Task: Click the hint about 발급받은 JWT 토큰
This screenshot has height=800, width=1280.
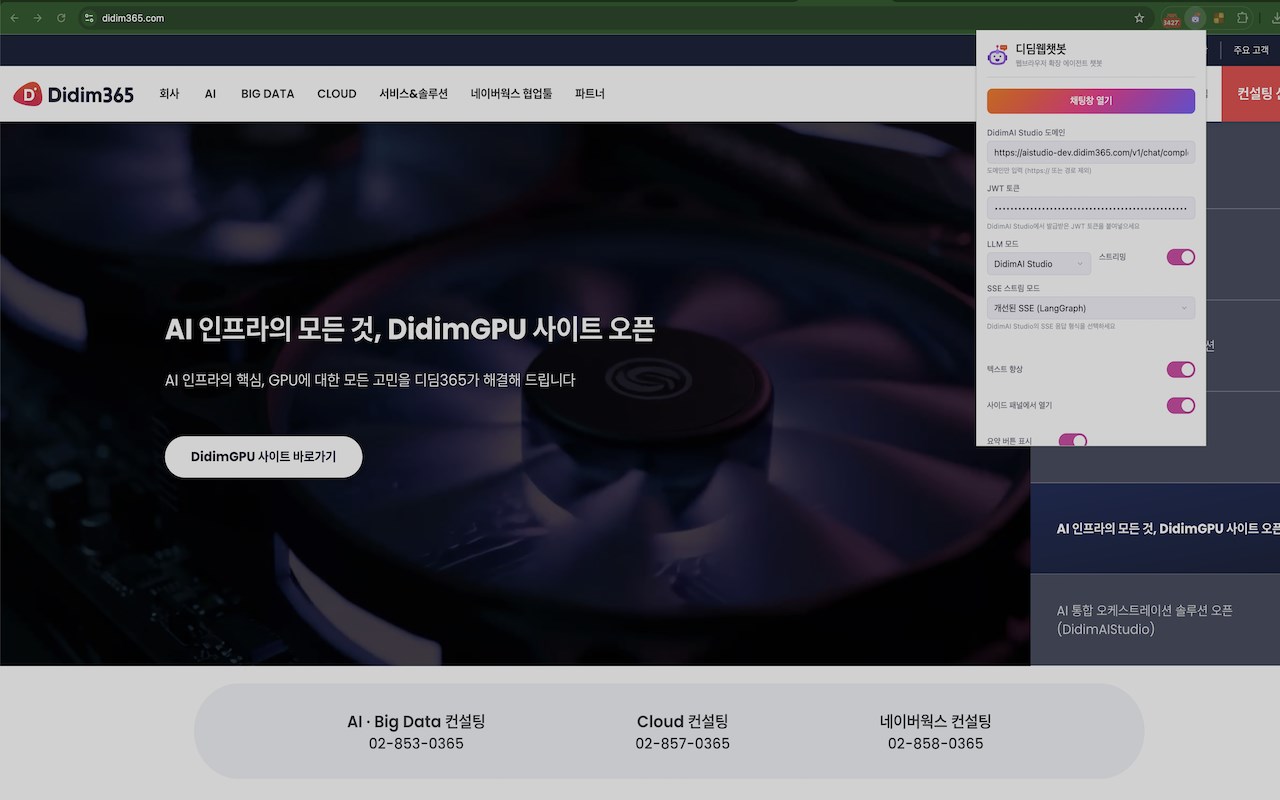Action: 1063,226
